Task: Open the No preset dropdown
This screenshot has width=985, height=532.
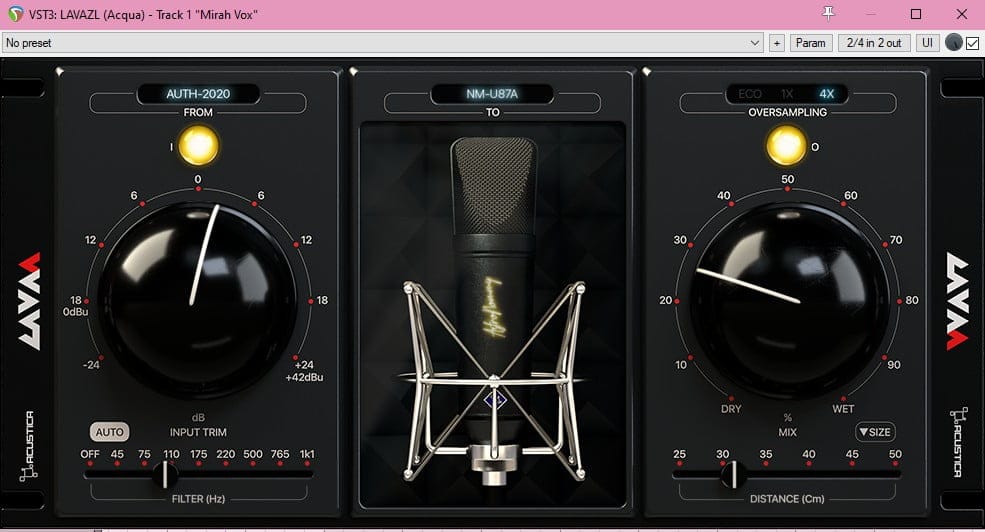Action: pos(382,43)
